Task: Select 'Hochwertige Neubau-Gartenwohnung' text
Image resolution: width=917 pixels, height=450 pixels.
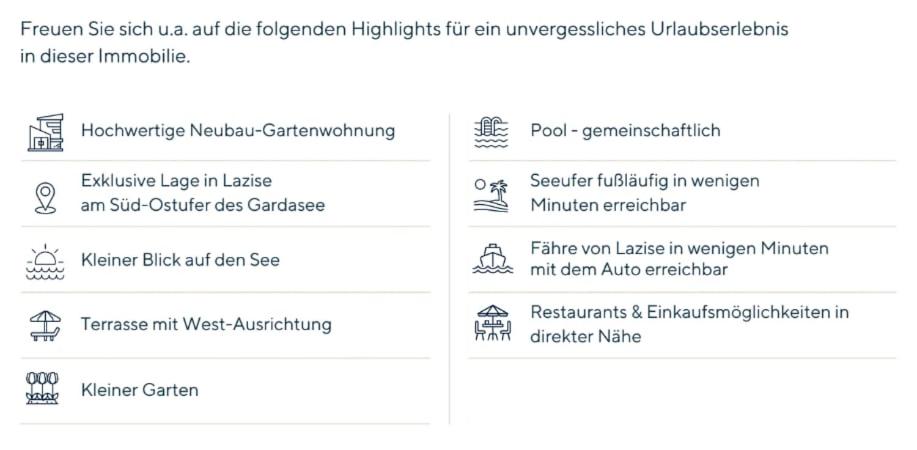Action: click(237, 131)
